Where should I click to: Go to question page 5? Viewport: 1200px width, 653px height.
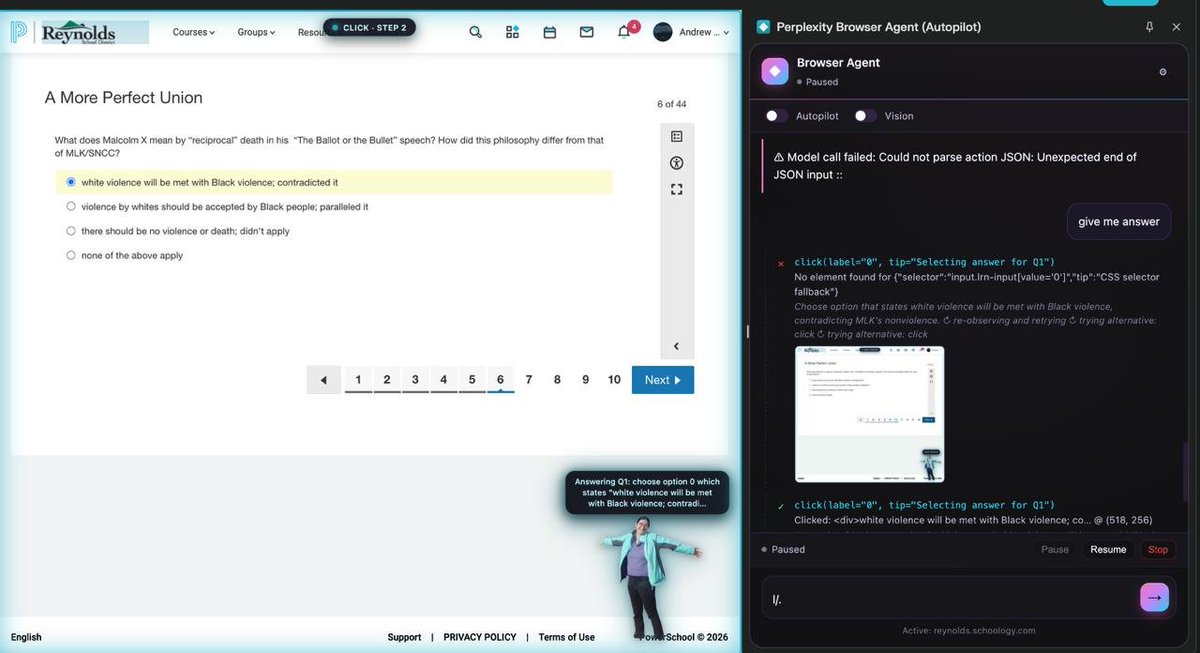click(x=472, y=380)
